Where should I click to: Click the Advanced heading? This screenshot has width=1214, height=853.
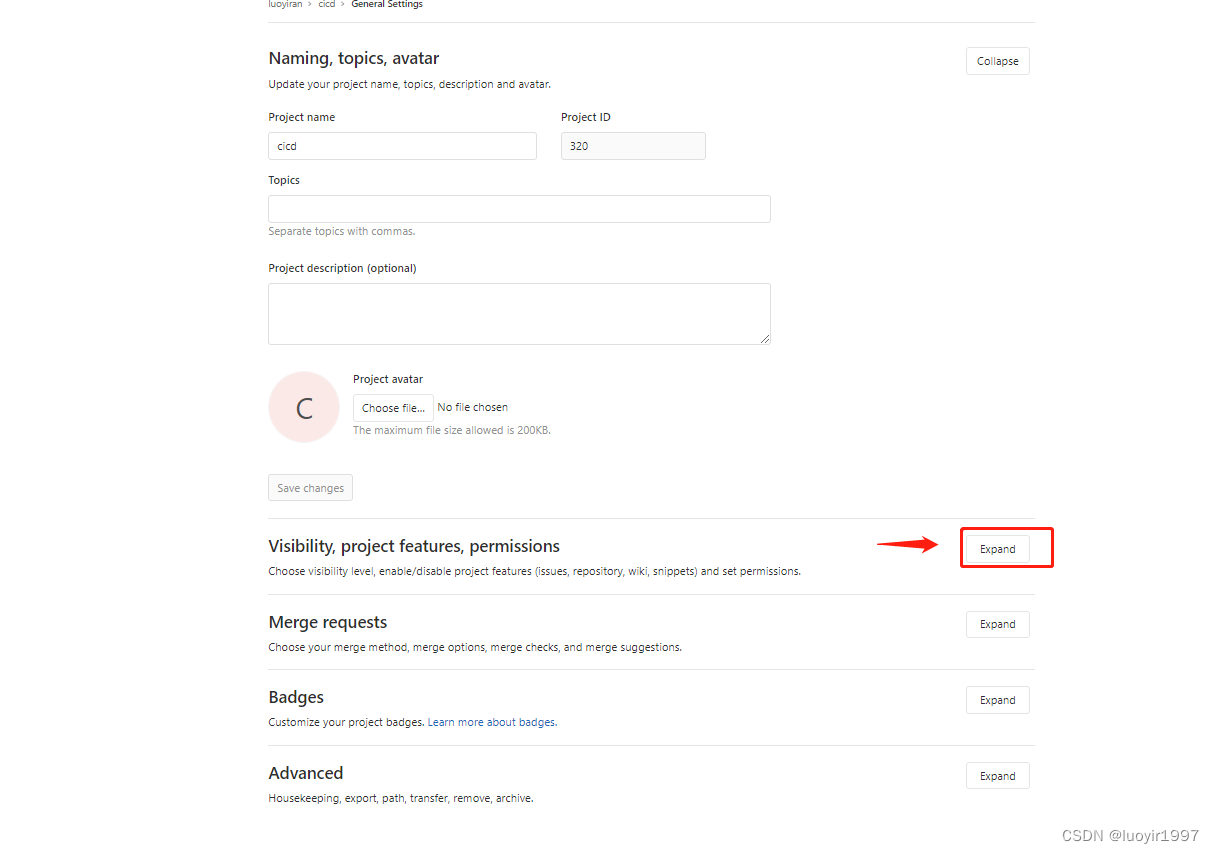(306, 773)
